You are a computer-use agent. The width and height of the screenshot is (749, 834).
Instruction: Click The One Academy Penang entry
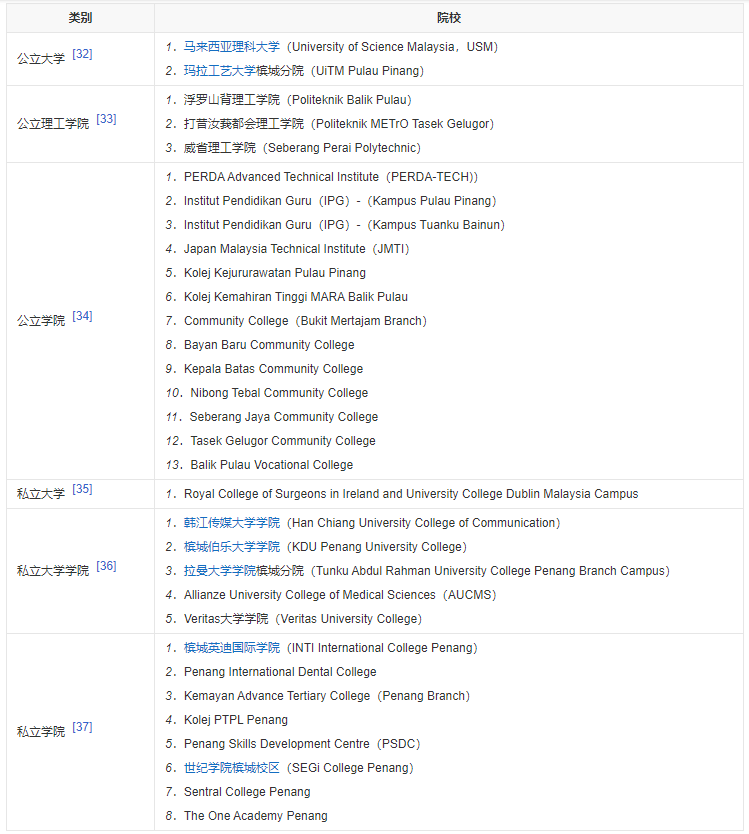point(255,815)
